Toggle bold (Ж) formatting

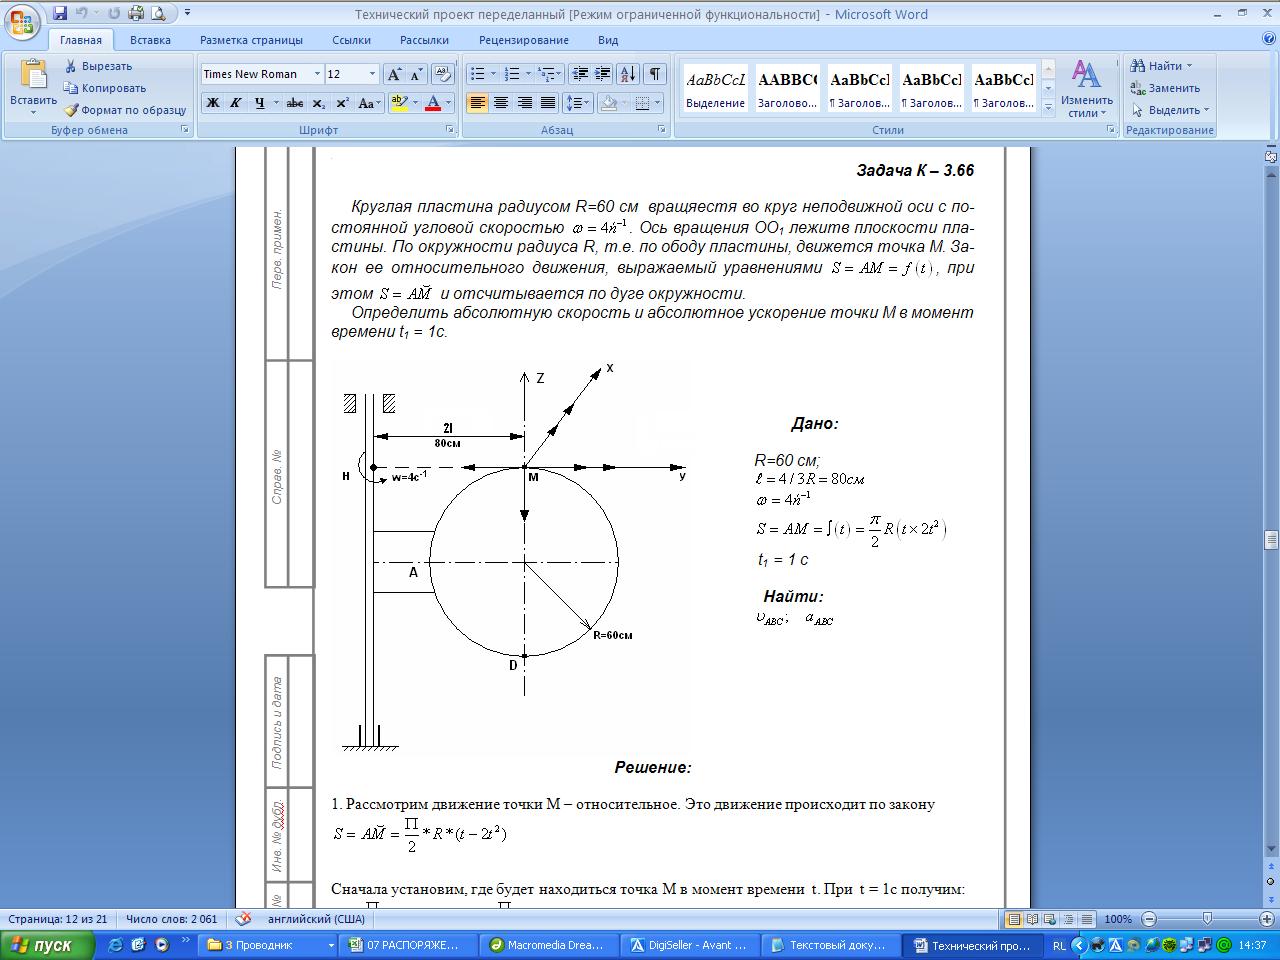tap(213, 102)
